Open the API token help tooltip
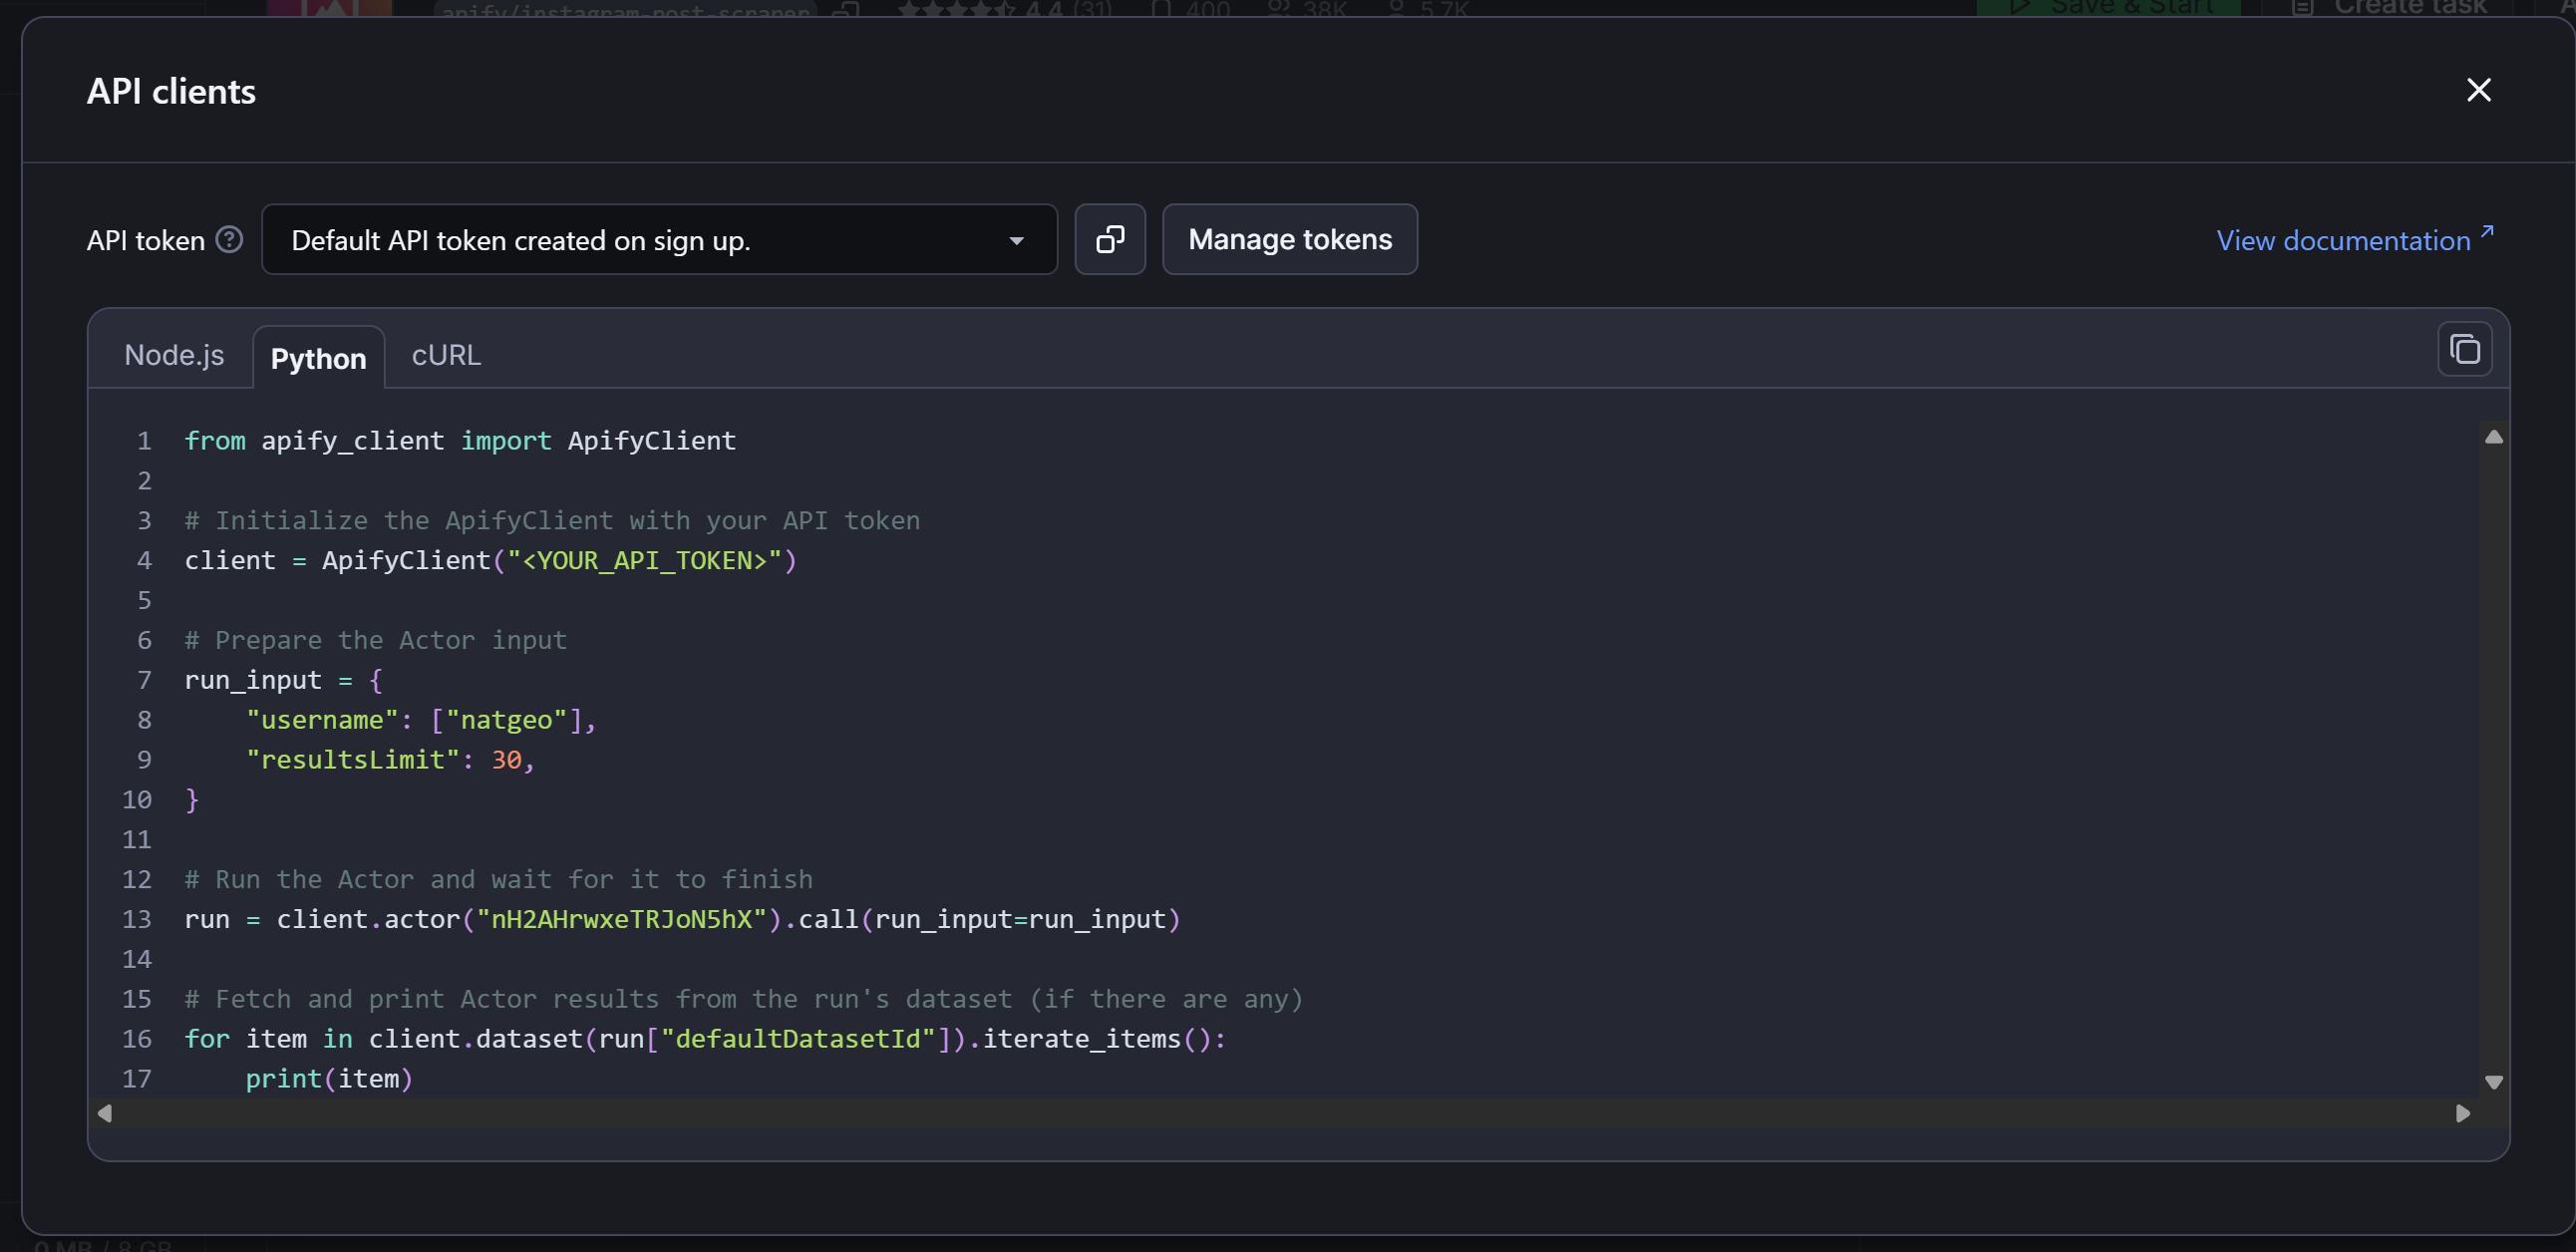The height and width of the screenshot is (1252, 2576). point(228,239)
